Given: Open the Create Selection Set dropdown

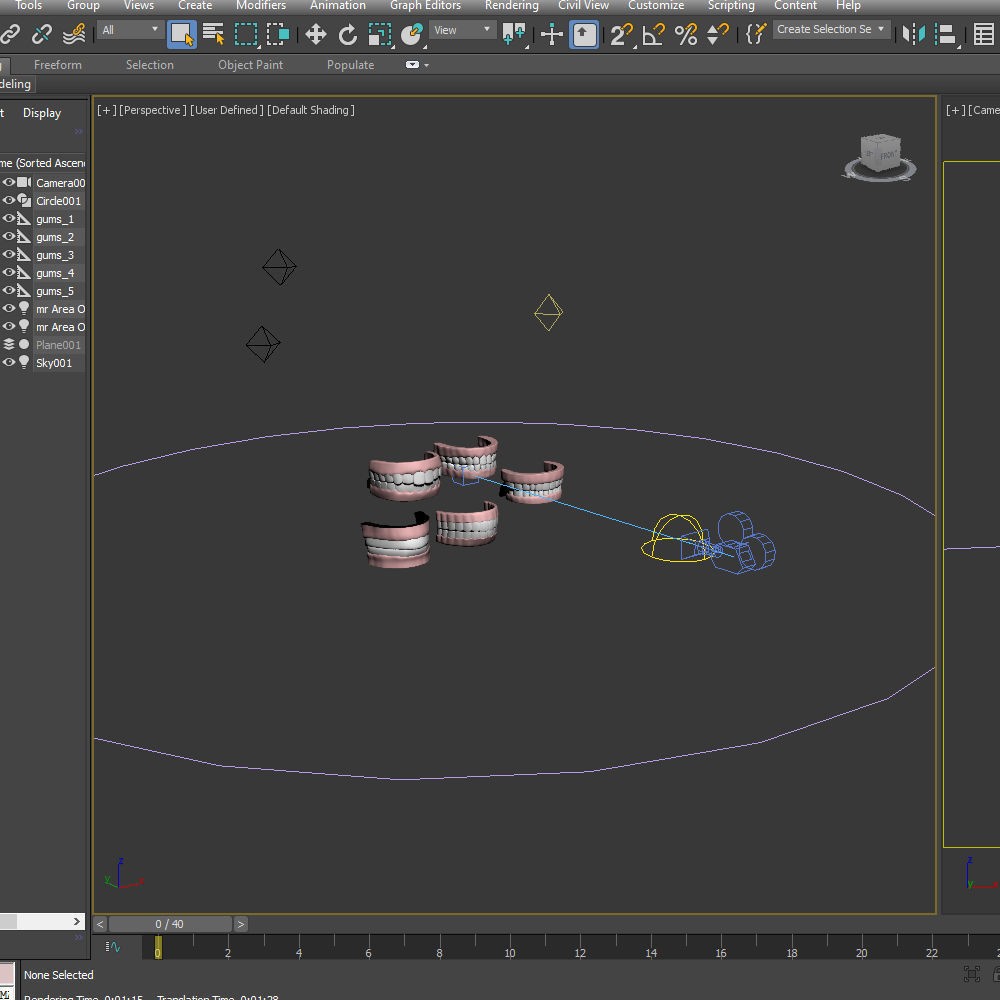Looking at the screenshot, I should coord(831,29).
